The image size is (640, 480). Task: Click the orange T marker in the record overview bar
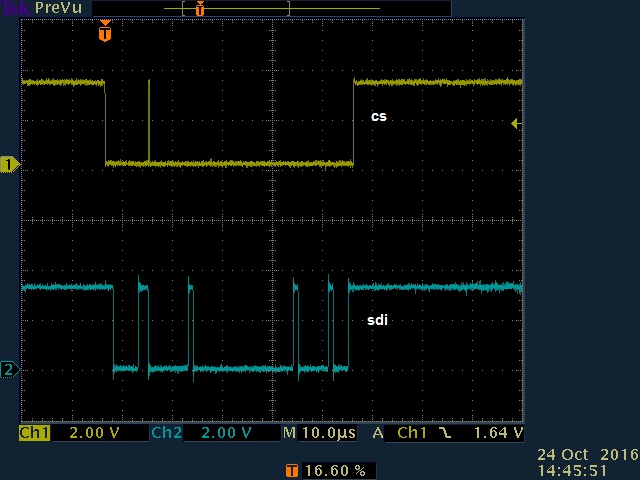click(x=200, y=9)
